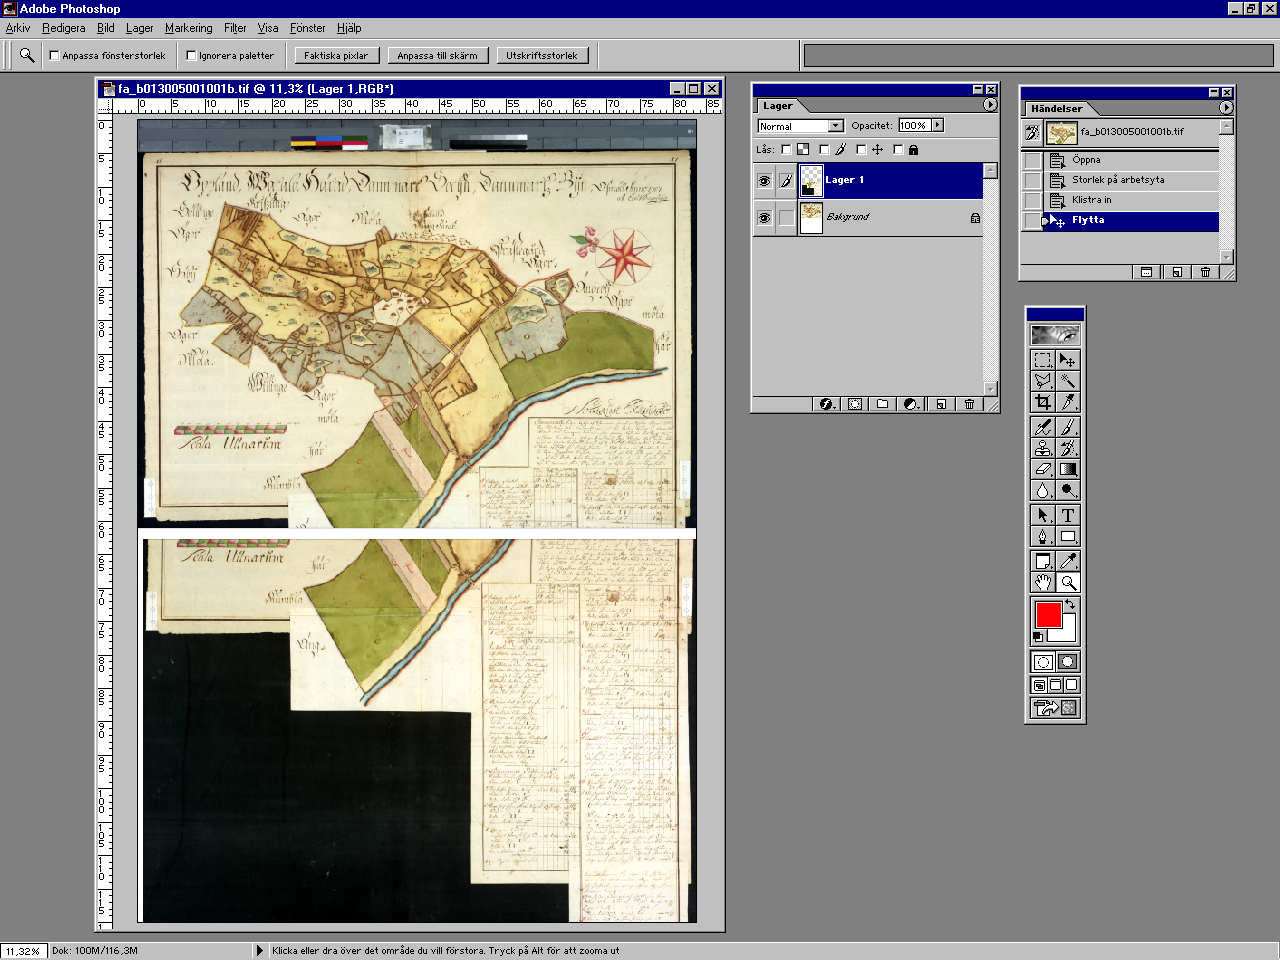Image resolution: width=1280 pixels, height=960 pixels.
Task: Set history brush source on Öppna state
Action: tap(1032, 160)
